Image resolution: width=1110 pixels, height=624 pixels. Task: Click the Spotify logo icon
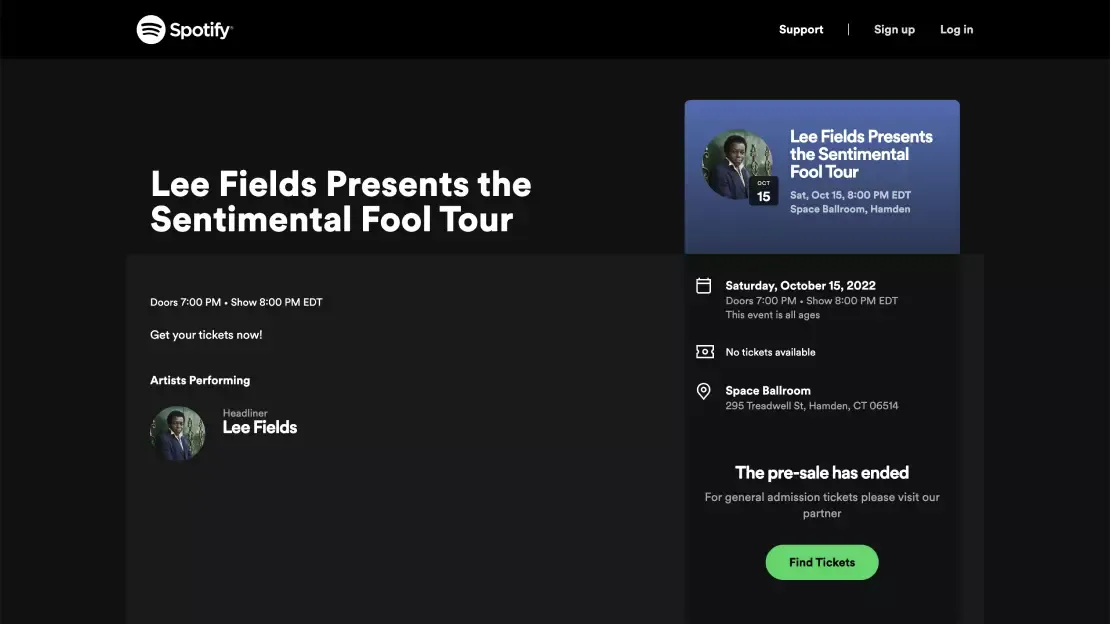tap(151, 30)
